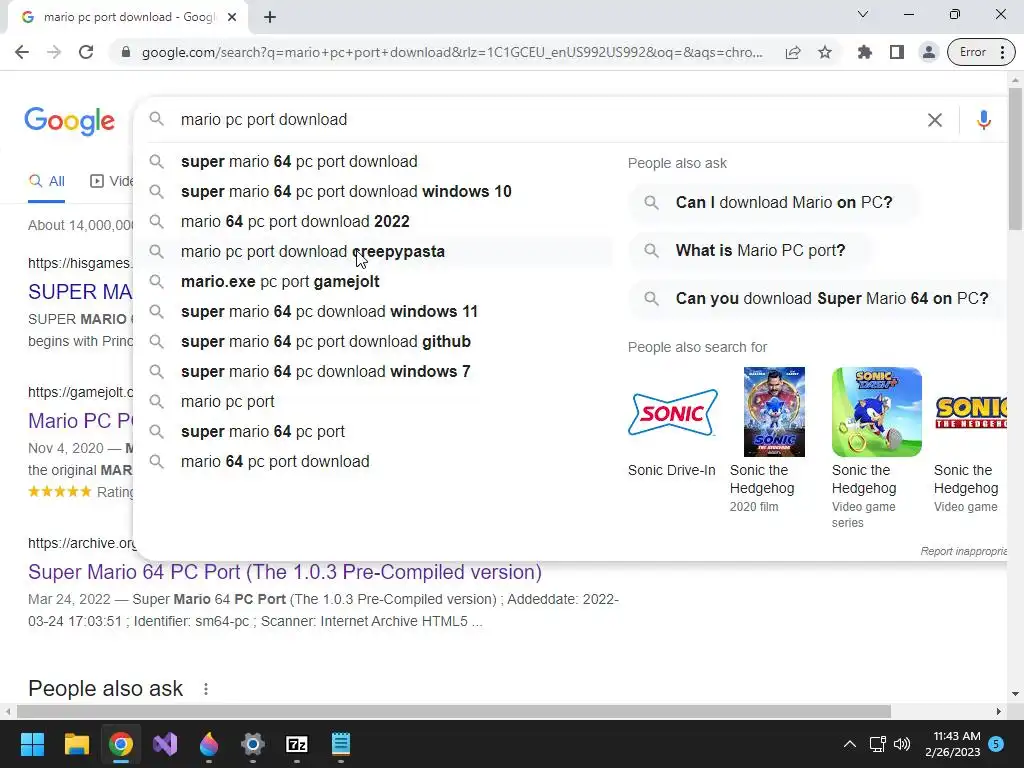
Task: Open the taskbar clock showing 11:43 AM
Action: (x=953, y=744)
